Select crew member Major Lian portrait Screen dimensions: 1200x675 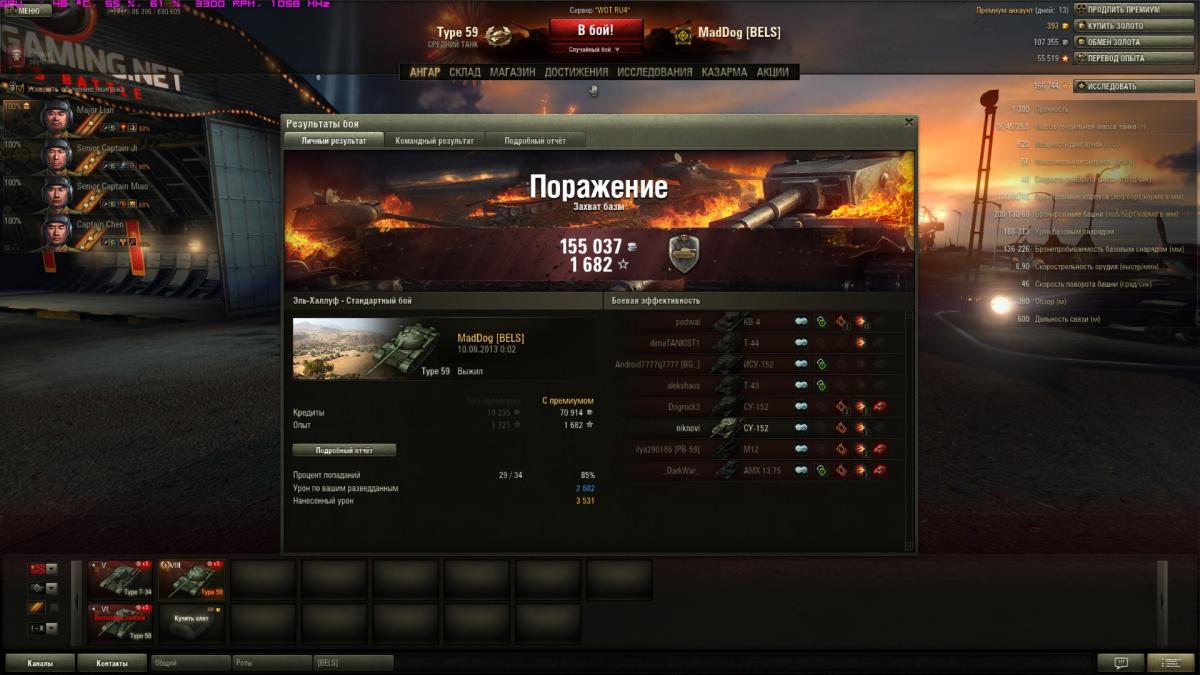click(56, 119)
